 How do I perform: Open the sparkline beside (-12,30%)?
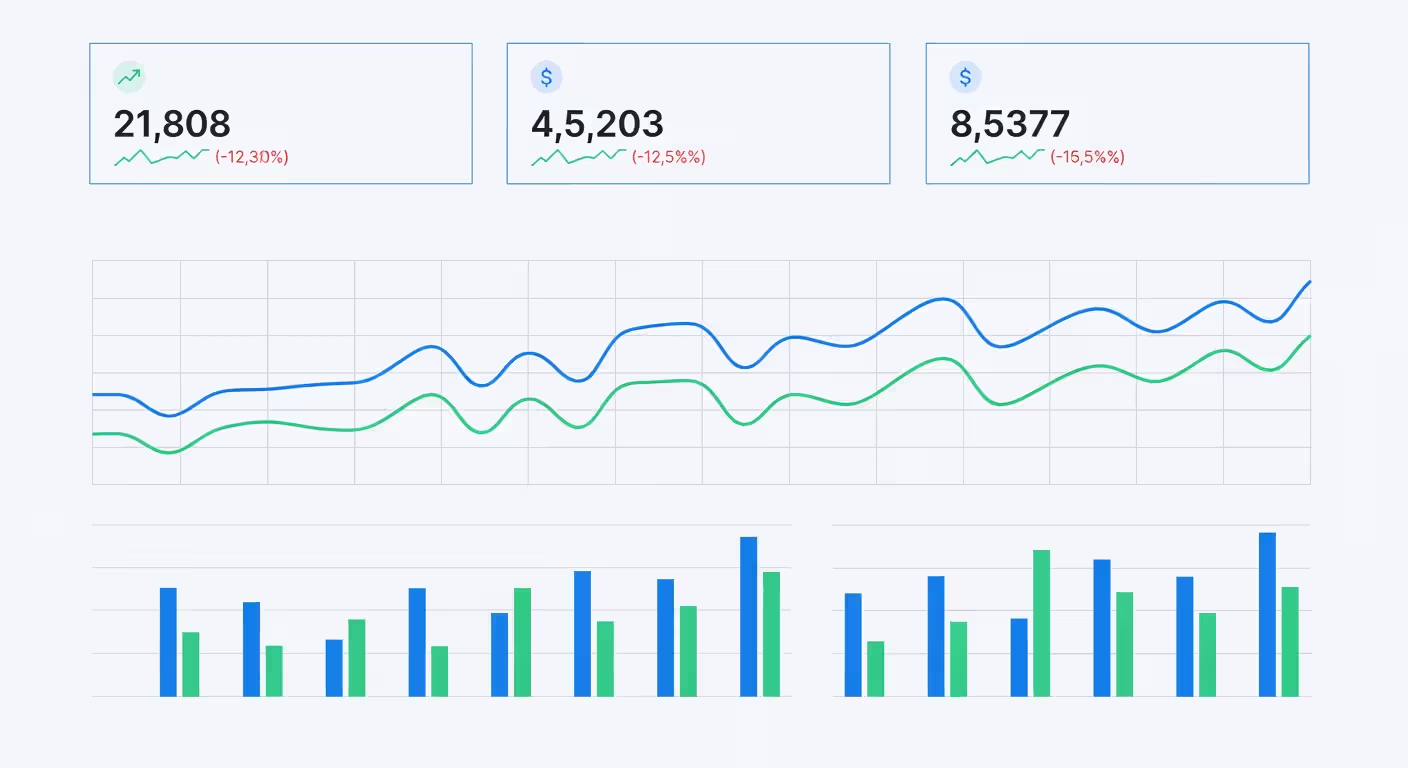point(162,157)
